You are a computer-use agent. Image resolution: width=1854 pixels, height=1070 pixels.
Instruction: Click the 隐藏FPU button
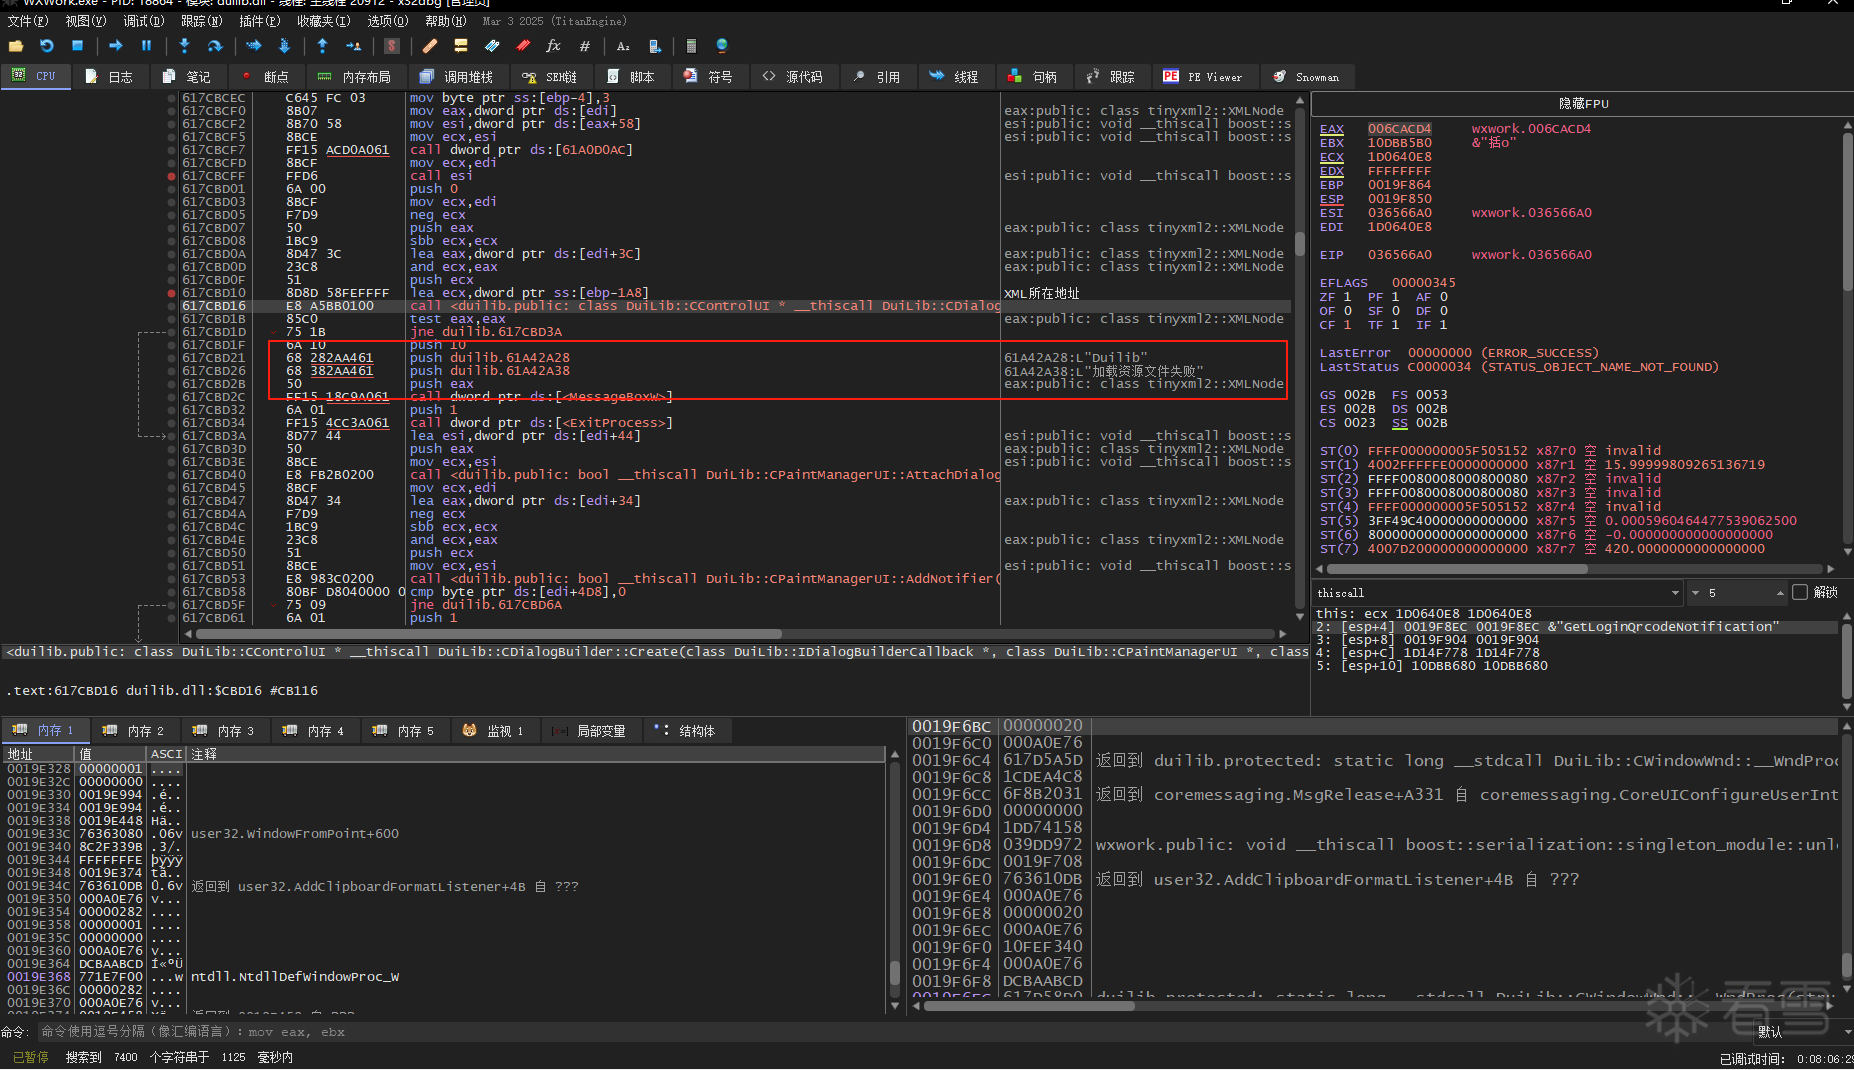click(x=1583, y=104)
